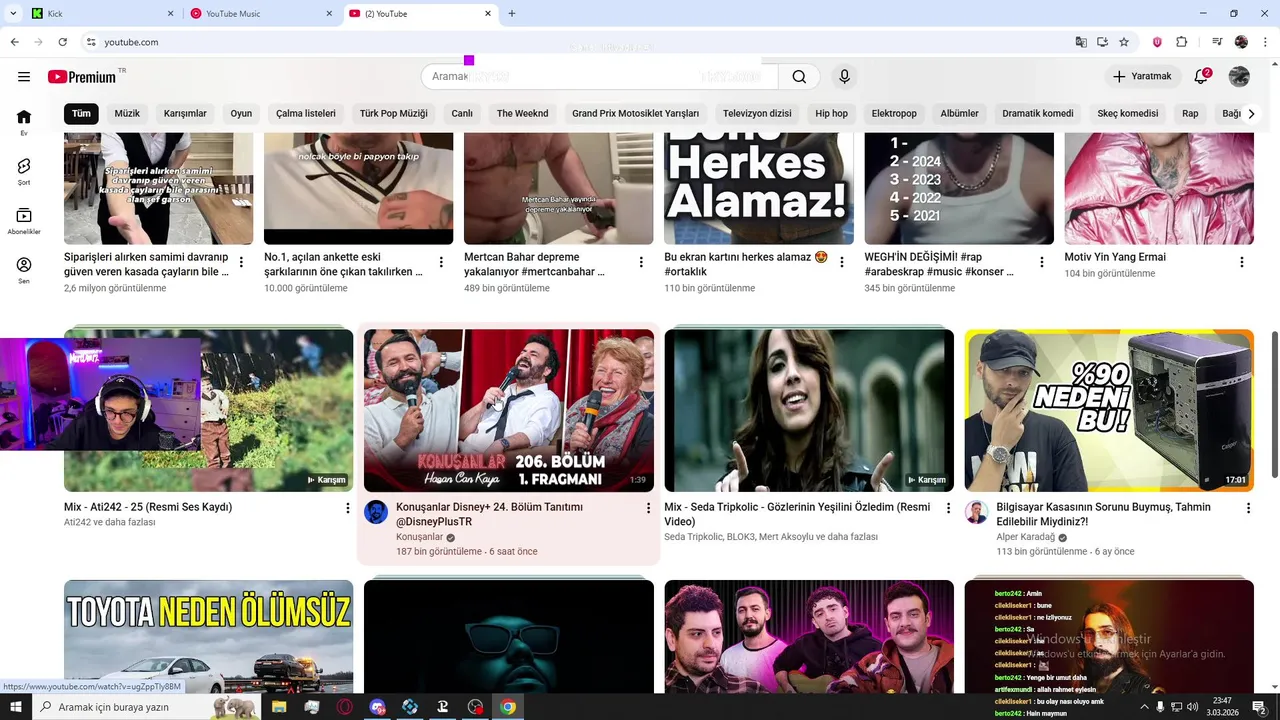Open Abonelikler (Subscriptions) in the sidebar
Image resolution: width=1280 pixels, height=720 pixels.
coord(24,221)
